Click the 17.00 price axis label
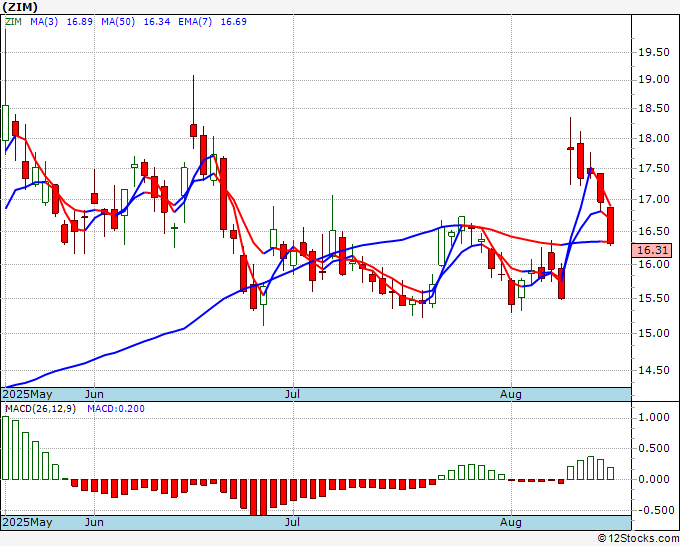This screenshot has width=680, height=546. coord(654,199)
